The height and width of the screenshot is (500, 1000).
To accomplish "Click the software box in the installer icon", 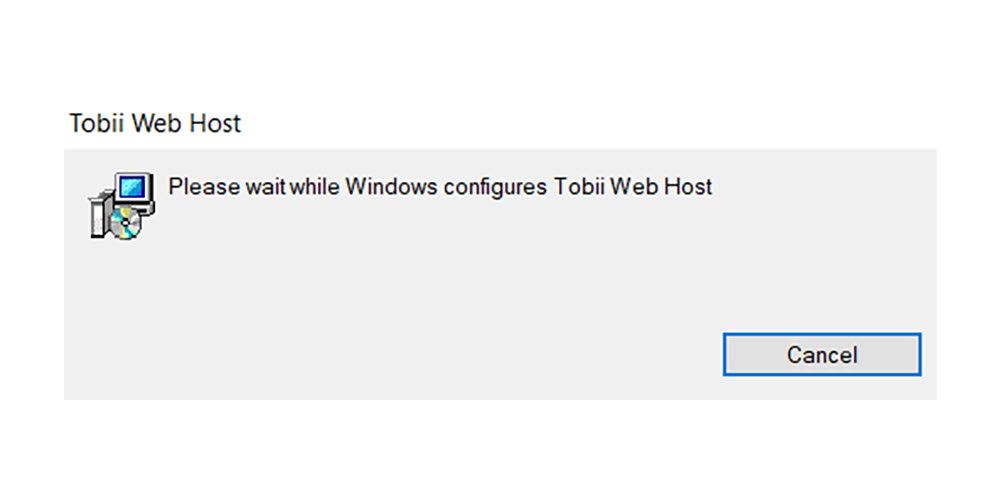I will [98, 216].
